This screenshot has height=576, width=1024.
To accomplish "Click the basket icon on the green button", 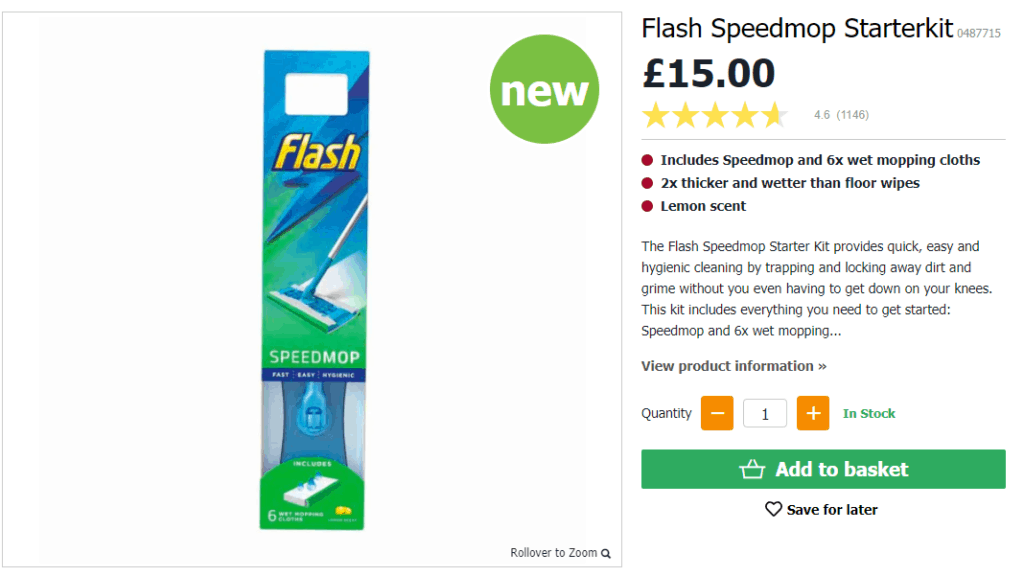I will pos(755,468).
